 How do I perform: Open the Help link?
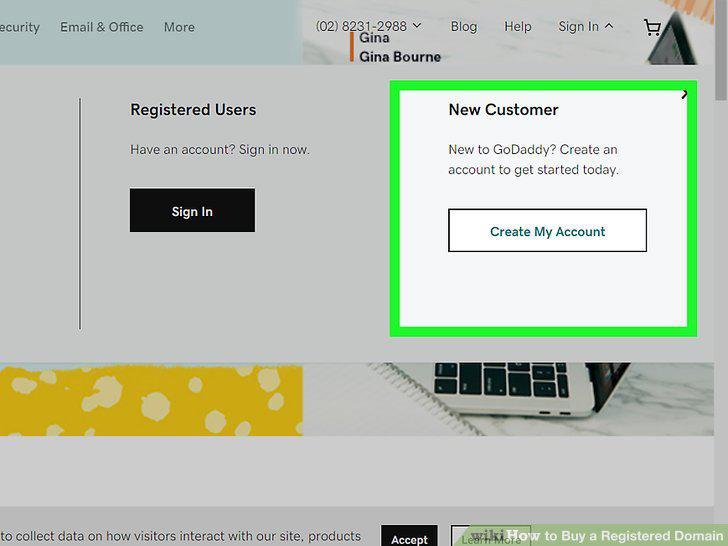518,26
